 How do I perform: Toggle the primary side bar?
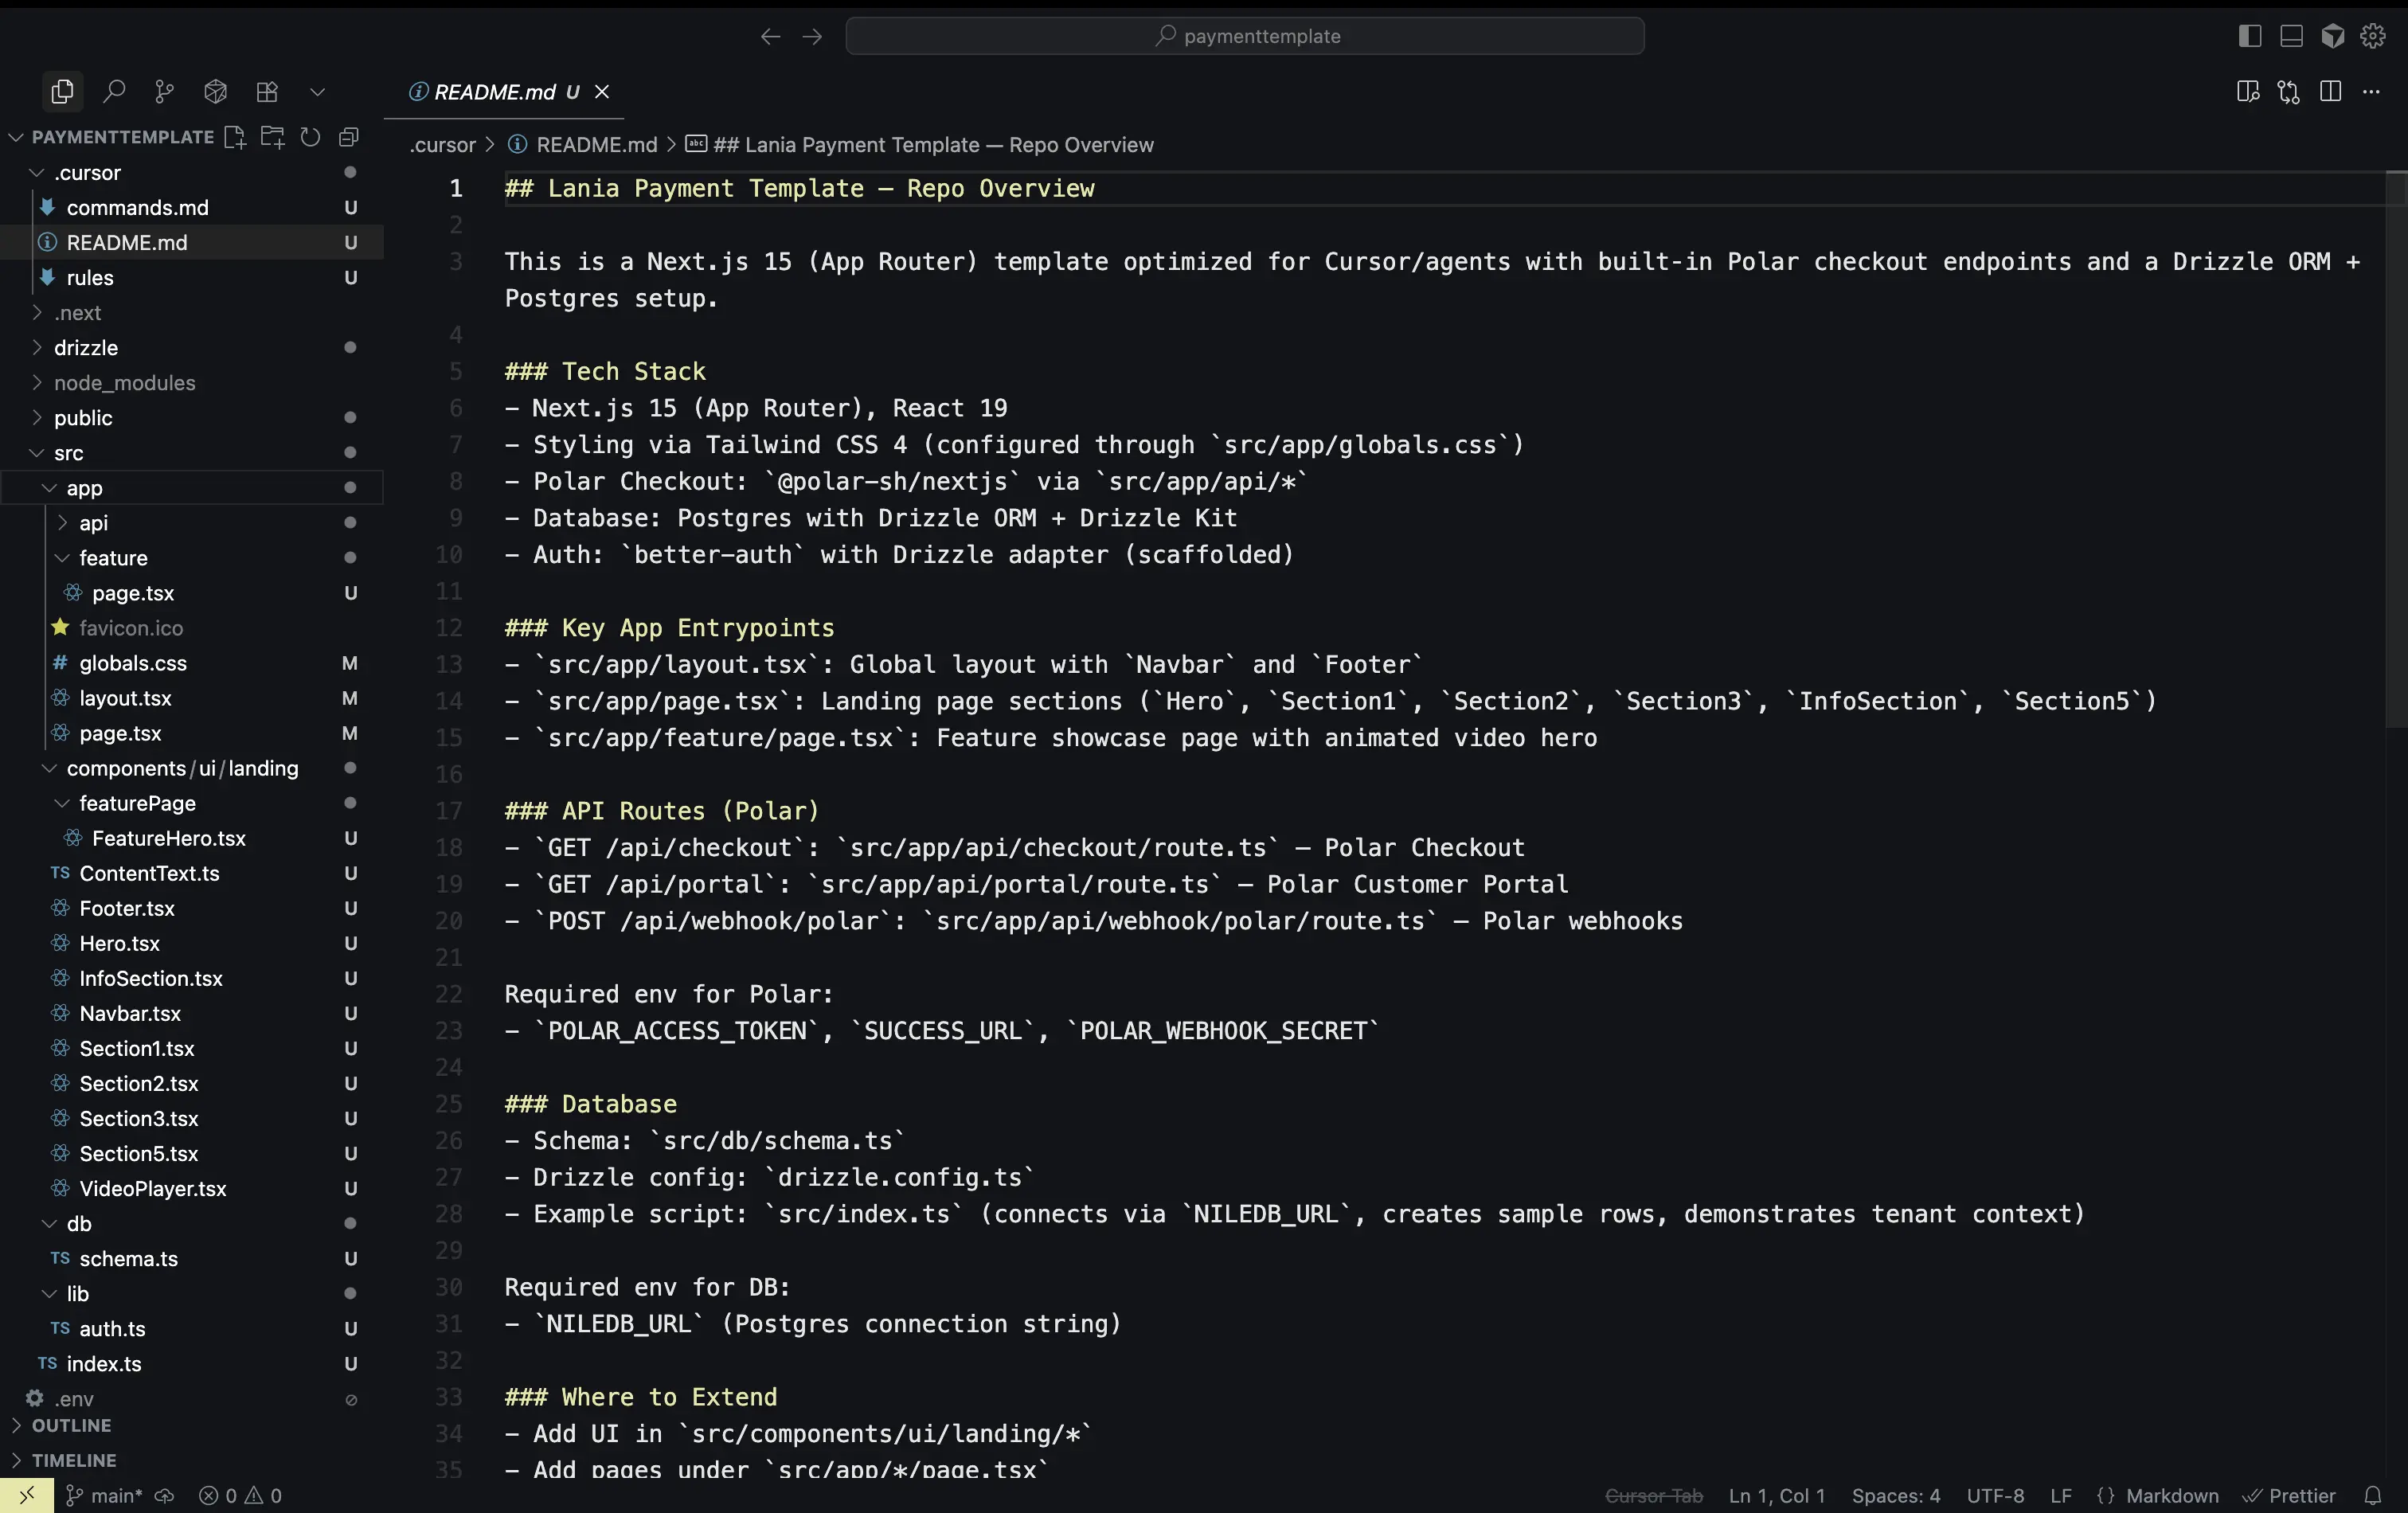[2249, 36]
